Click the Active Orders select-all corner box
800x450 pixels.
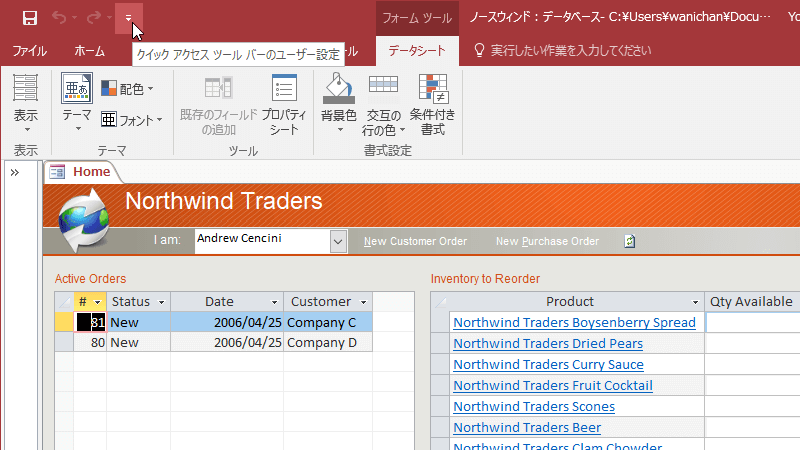[x=64, y=302]
